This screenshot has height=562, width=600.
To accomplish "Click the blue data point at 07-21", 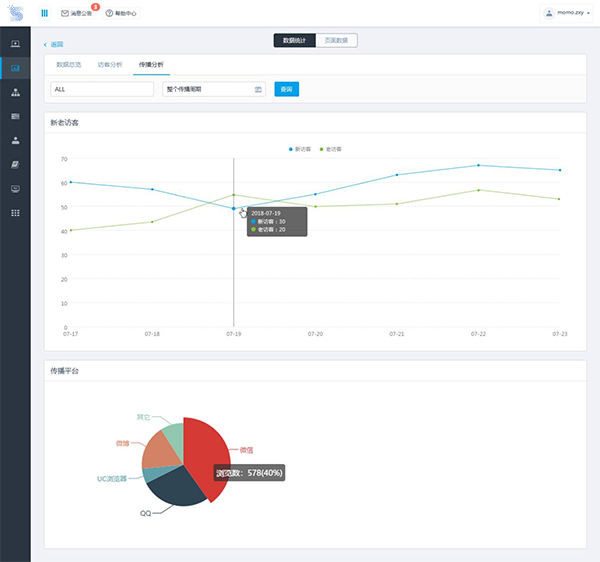I will click(x=397, y=175).
